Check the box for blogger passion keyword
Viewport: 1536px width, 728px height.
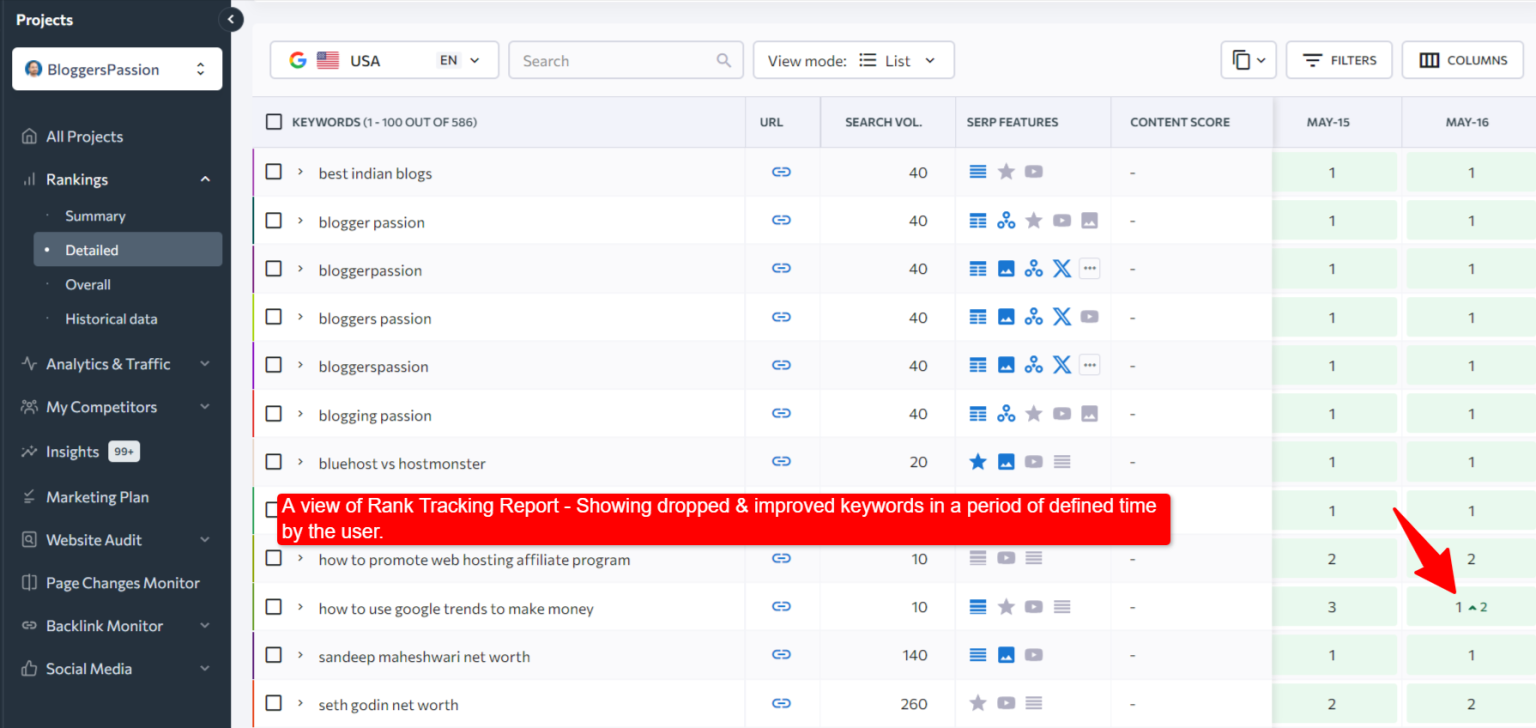273,221
